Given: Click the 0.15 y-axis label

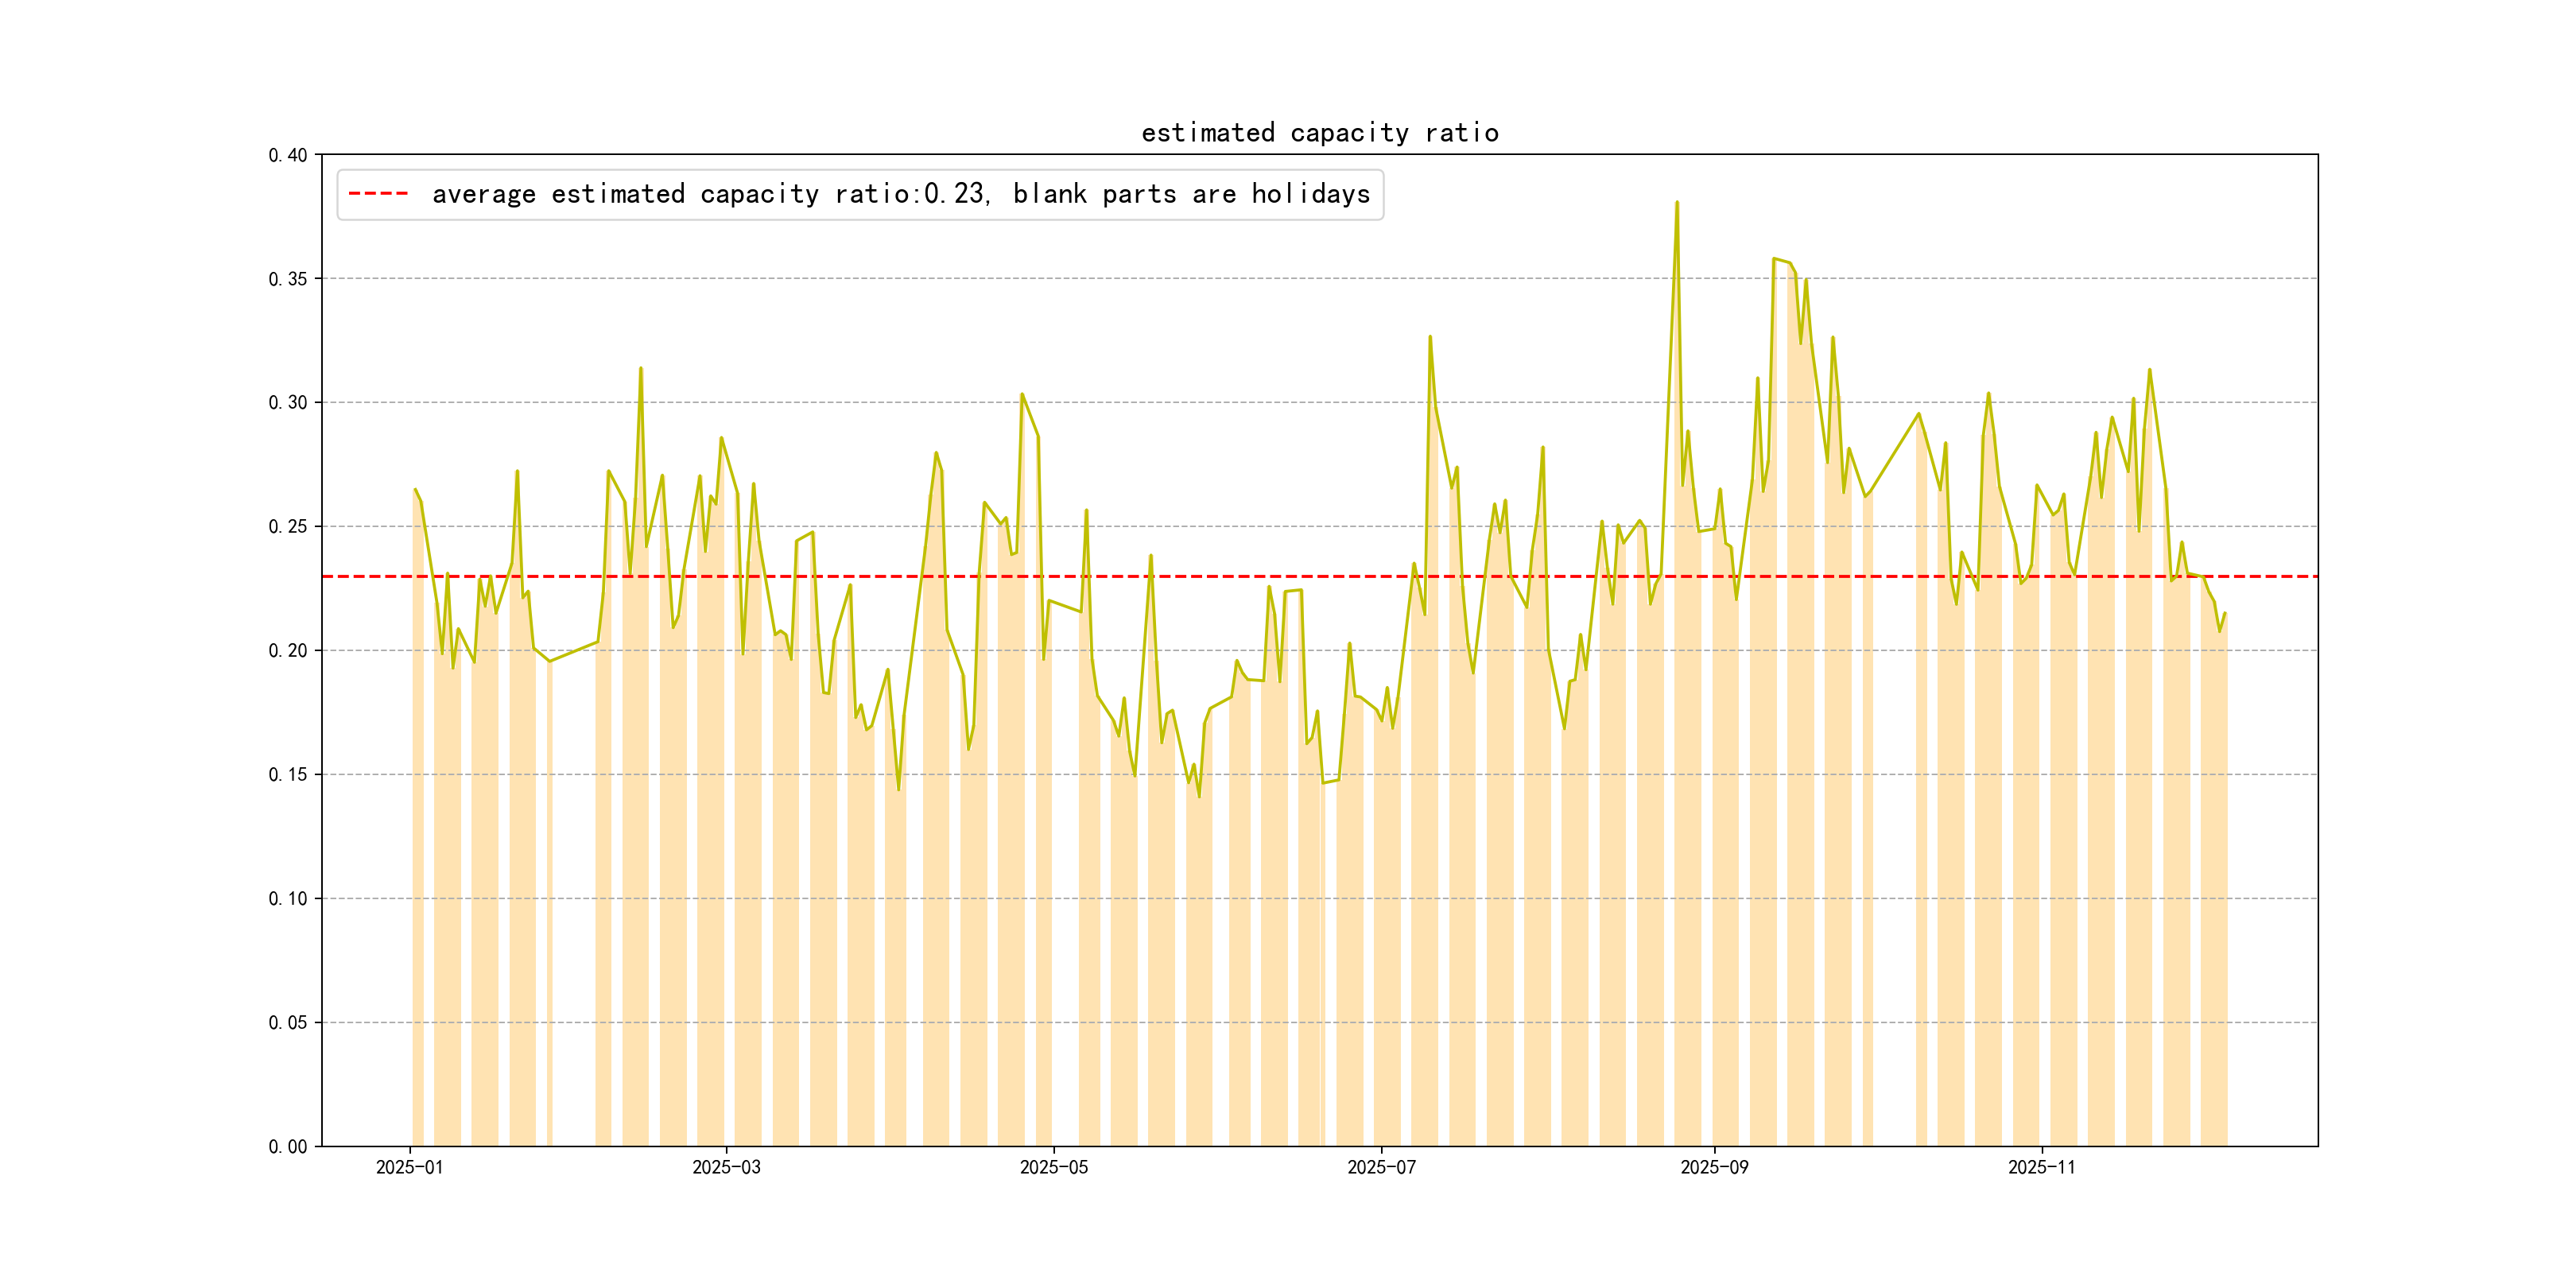Looking at the screenshot, I should 288,775.
